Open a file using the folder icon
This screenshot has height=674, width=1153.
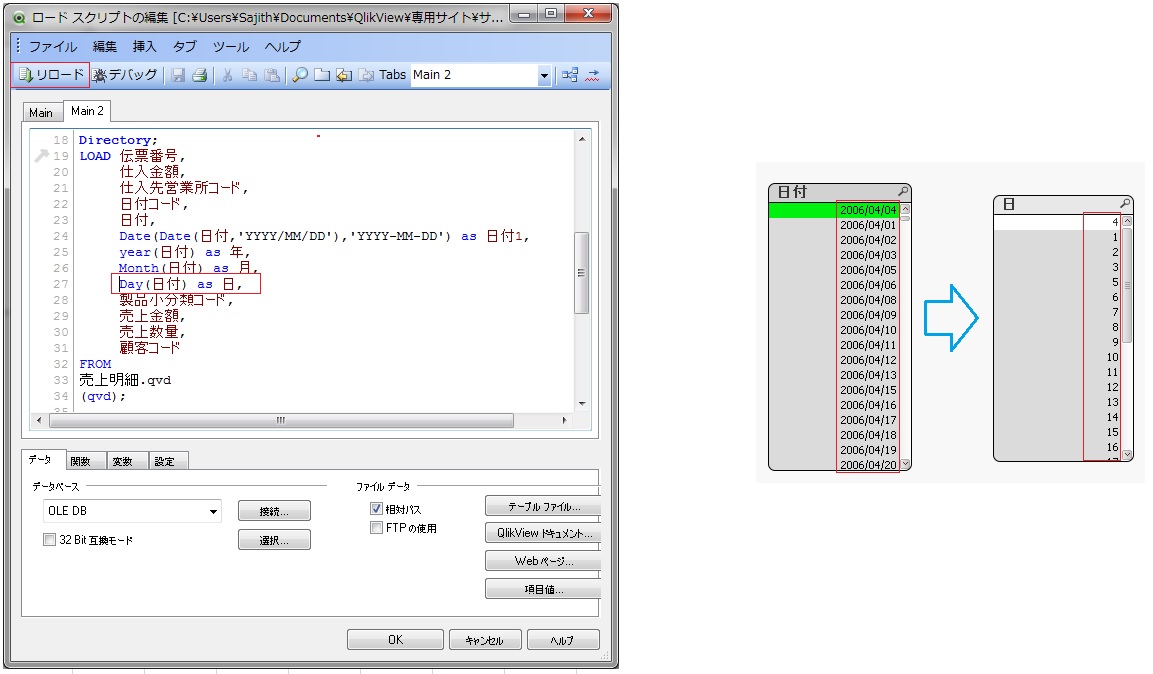[x=320, y=75]
